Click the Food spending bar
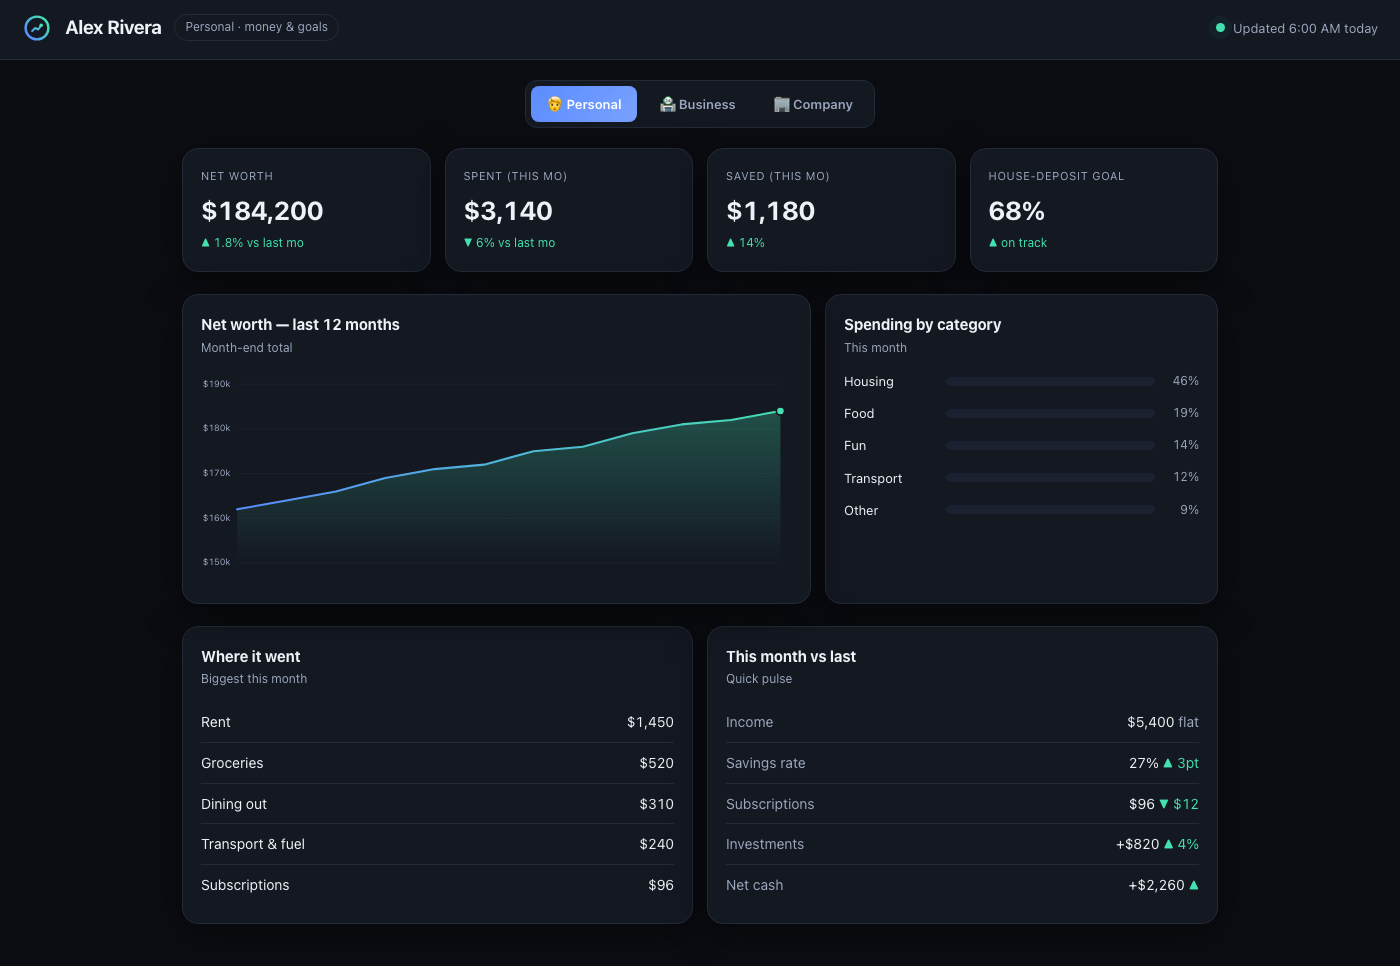This screenshot has height=966, width=1400. 1050,413
